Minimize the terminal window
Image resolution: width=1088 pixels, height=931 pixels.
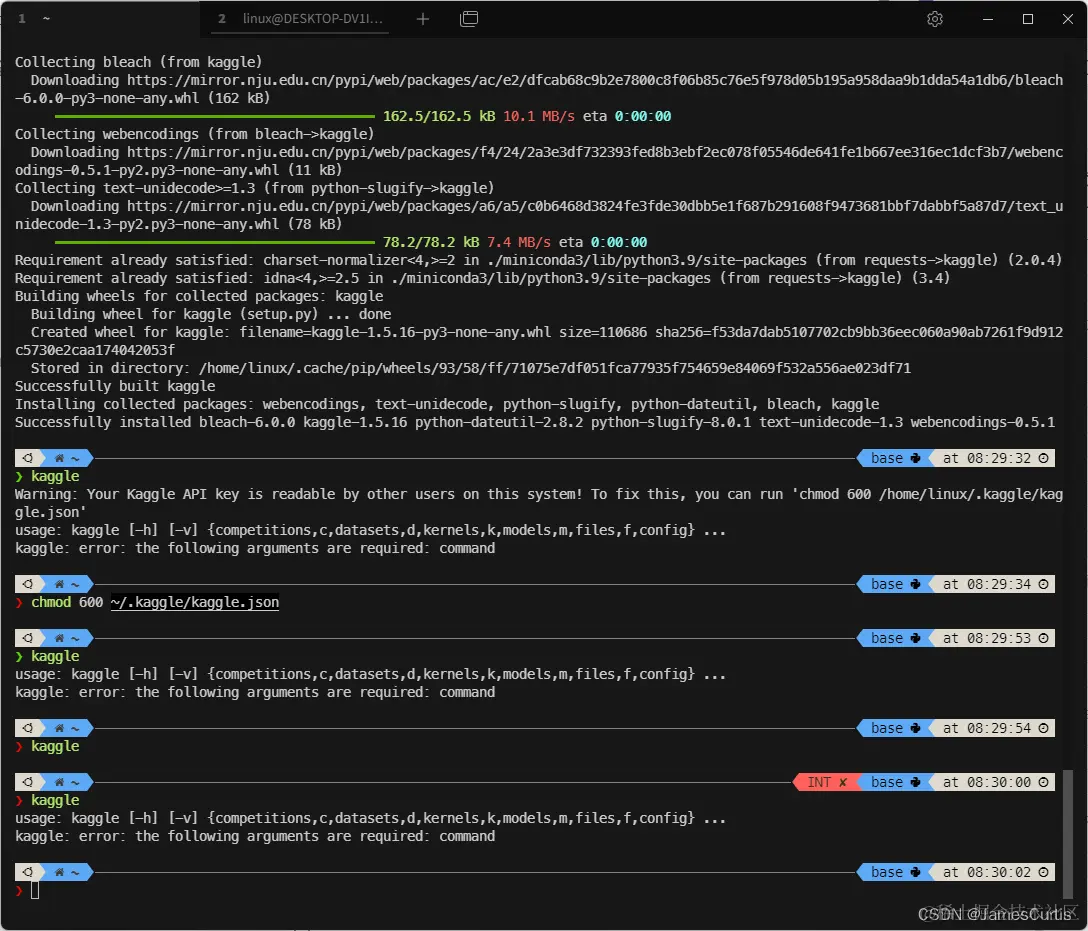[x=988, y=19]
